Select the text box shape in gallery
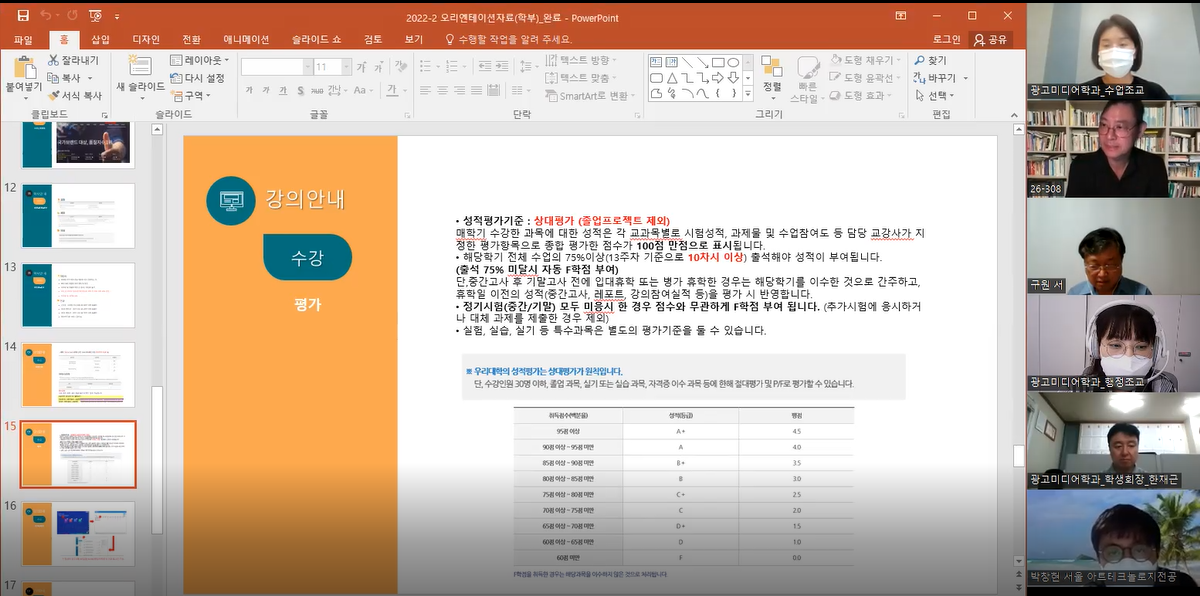This screenshot has height=596, width=1200. (656, 62)
